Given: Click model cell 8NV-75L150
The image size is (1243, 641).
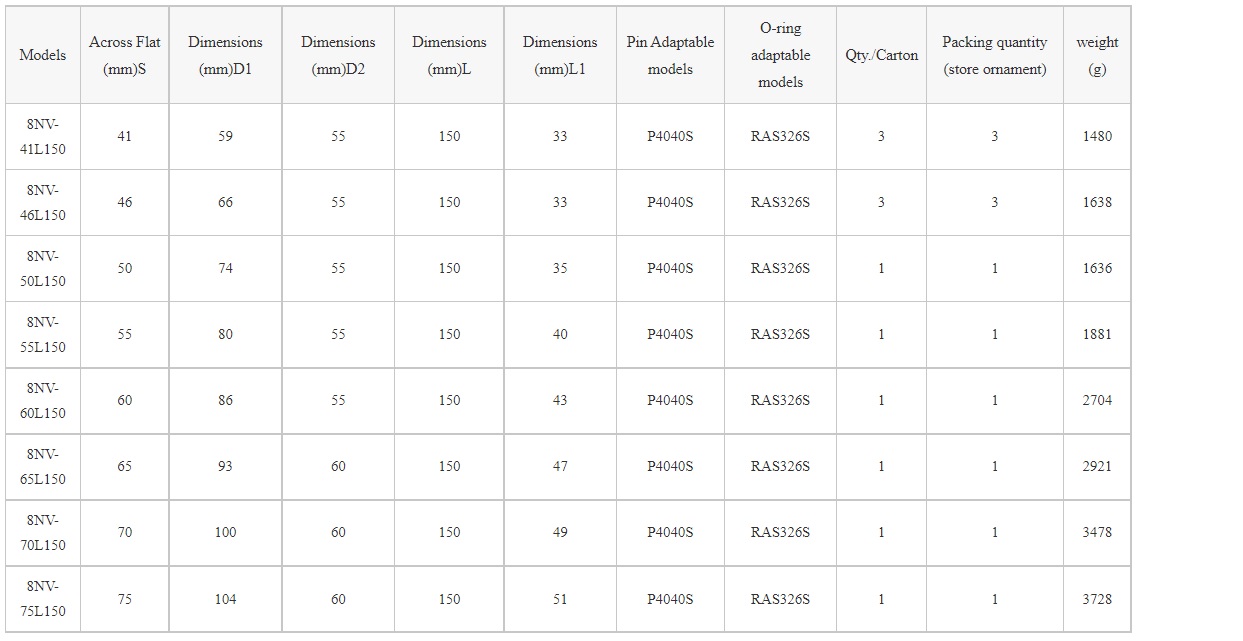Looking at the screenshot, I should (43, 598).
